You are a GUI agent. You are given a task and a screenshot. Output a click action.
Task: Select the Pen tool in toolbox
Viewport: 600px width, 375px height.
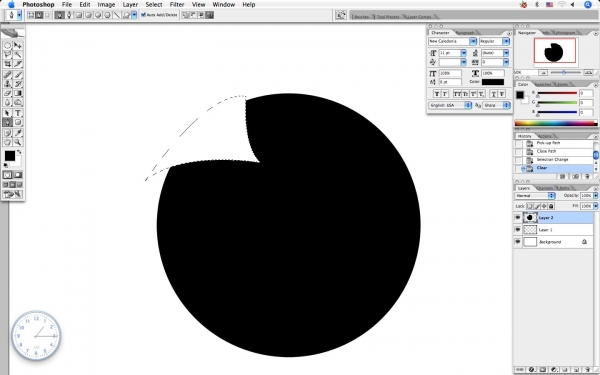point(7,122)
